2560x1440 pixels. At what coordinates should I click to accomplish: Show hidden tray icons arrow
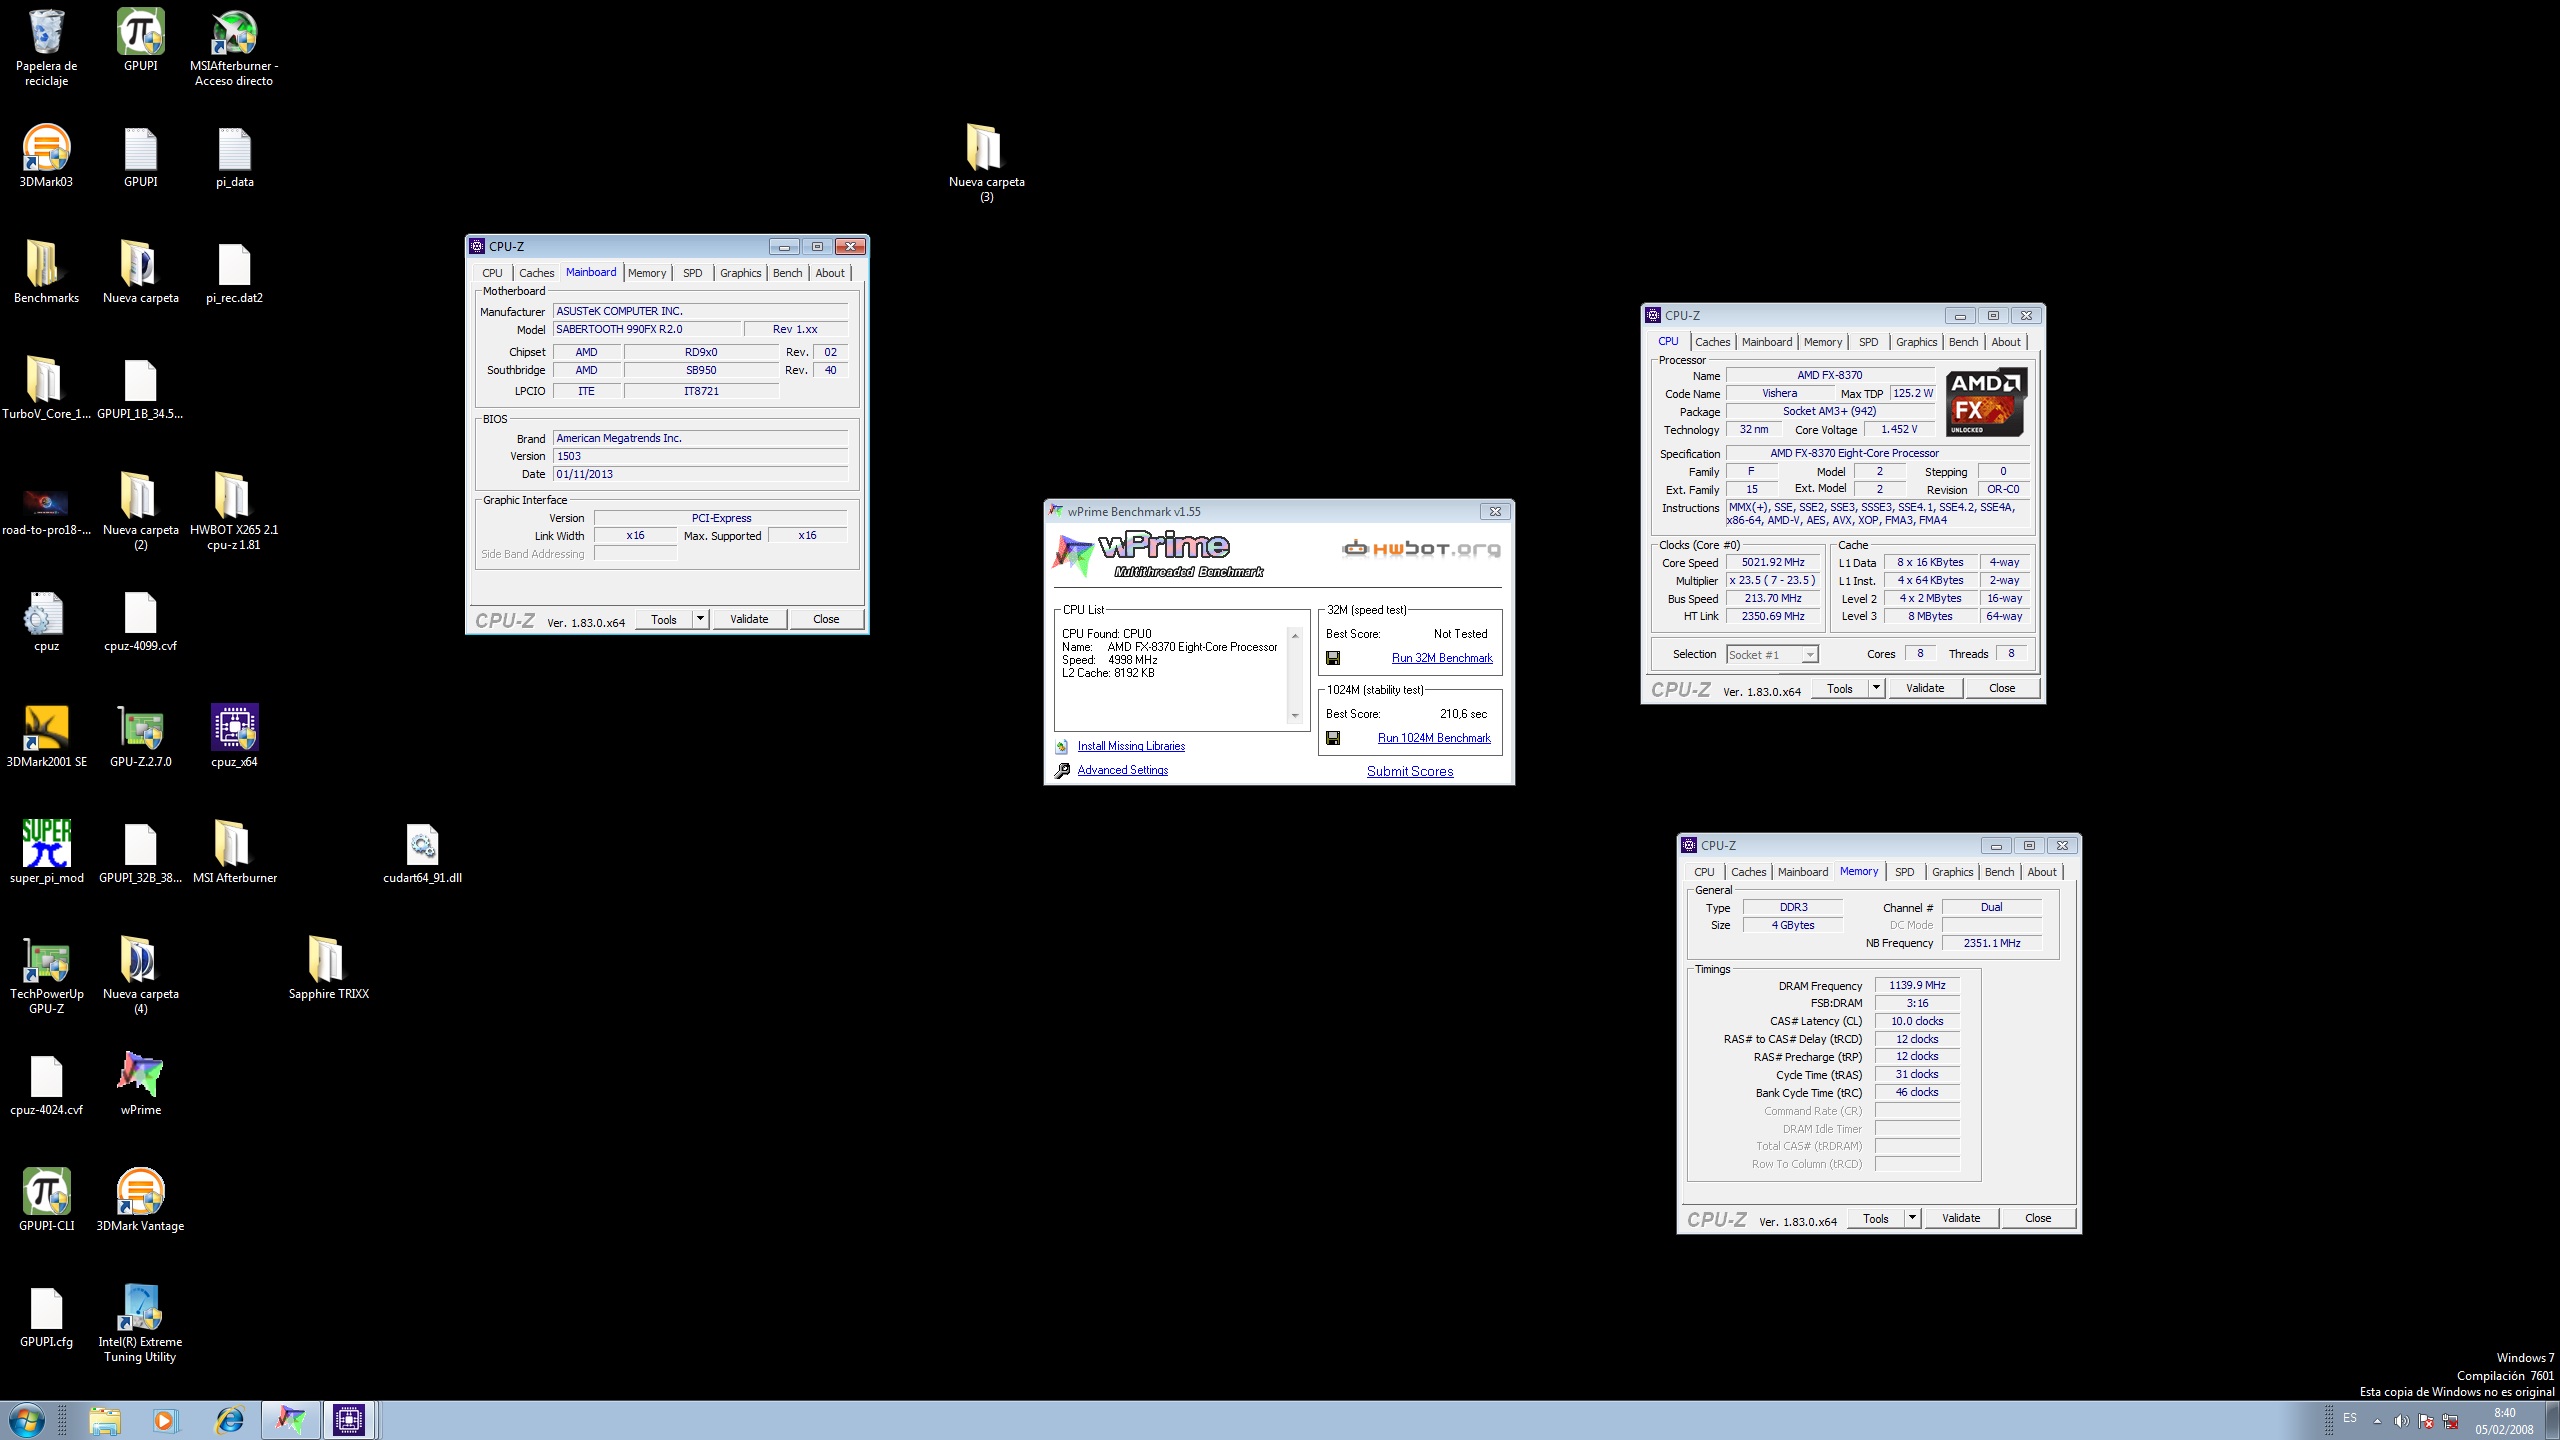pos(2377,1421)
